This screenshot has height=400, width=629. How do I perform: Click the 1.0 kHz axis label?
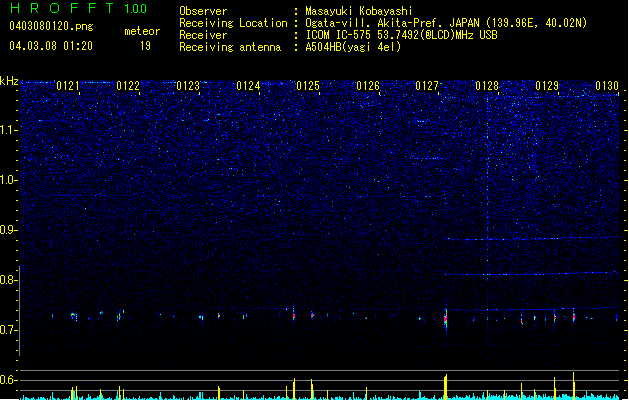click(8, 180)
